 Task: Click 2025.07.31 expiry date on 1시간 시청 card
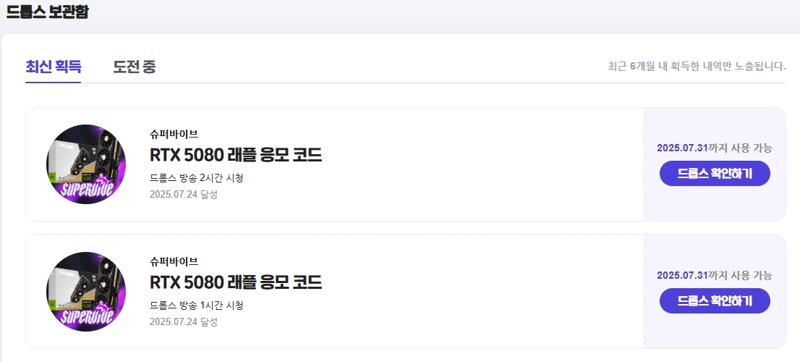pos(682,275)
